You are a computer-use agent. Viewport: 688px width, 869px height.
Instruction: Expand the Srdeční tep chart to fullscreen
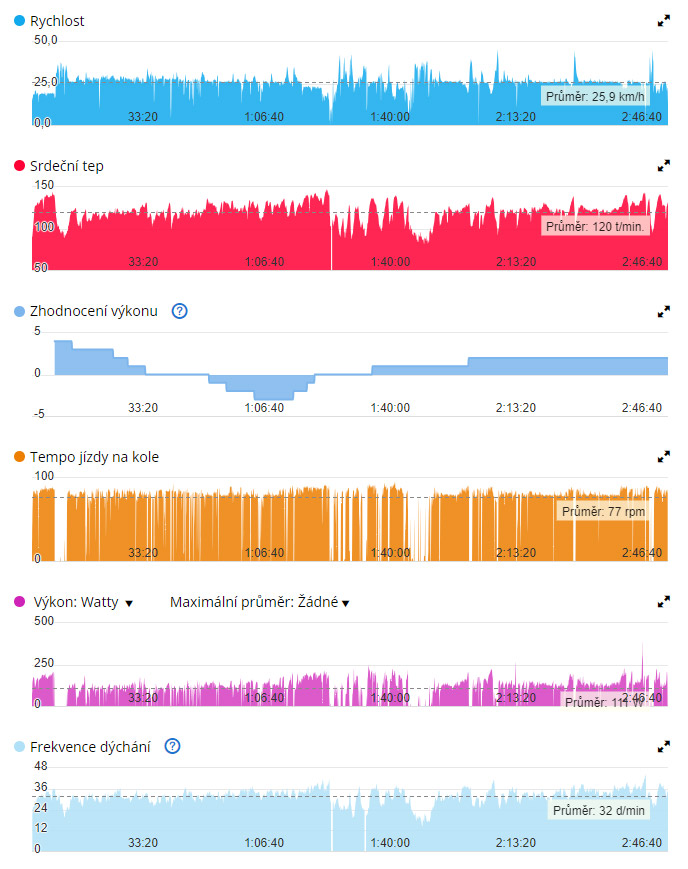pos(663,166)
